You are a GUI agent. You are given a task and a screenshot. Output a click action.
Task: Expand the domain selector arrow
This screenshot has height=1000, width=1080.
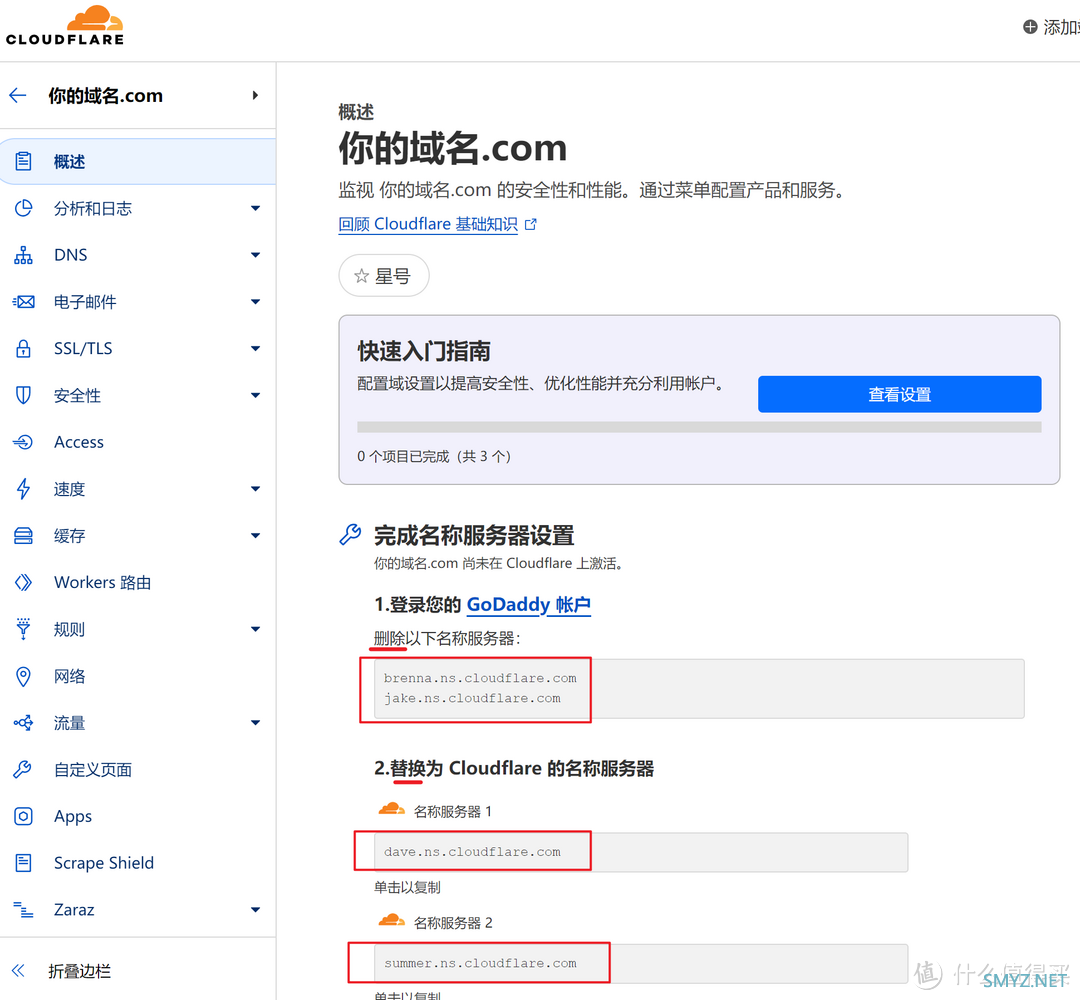coord(256,95)
